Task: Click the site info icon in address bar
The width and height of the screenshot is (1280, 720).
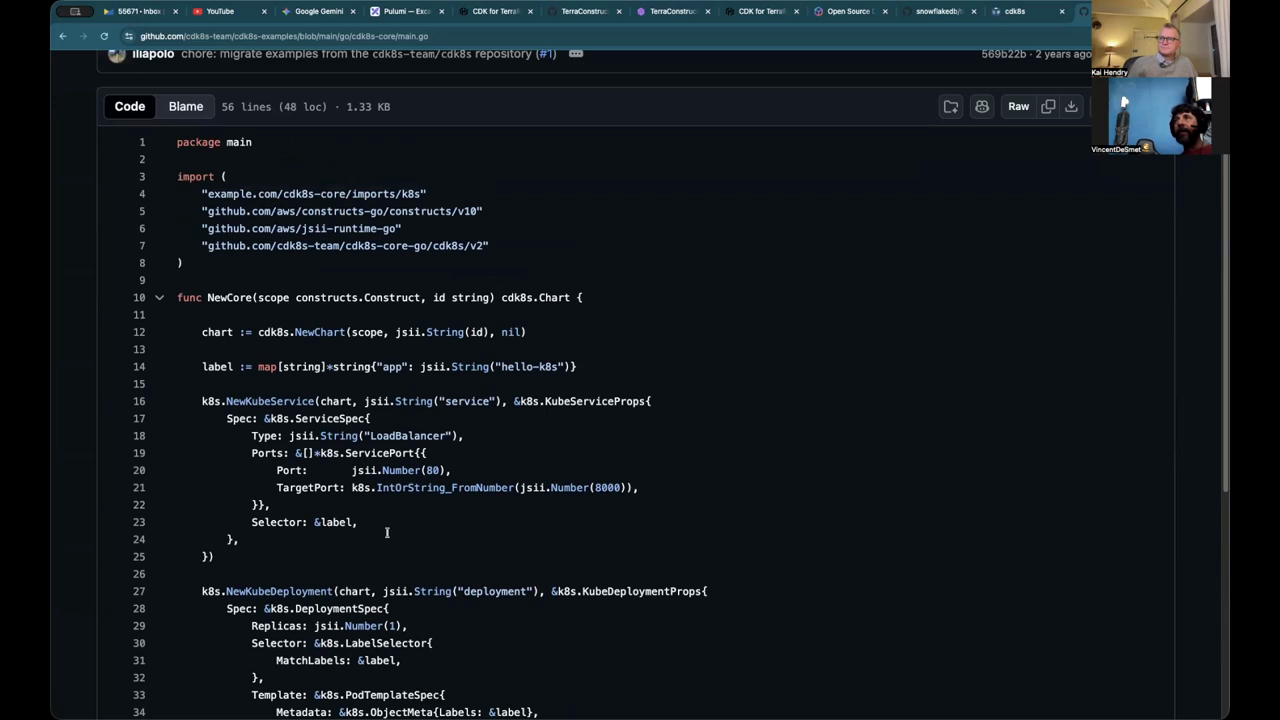Action: click(128, 36)
